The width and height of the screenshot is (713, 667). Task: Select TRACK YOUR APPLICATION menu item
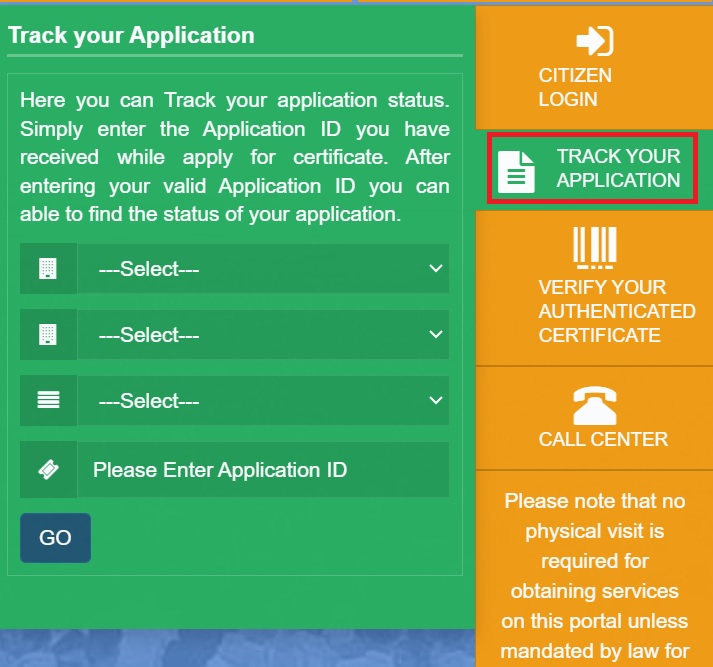pos(592,168)
